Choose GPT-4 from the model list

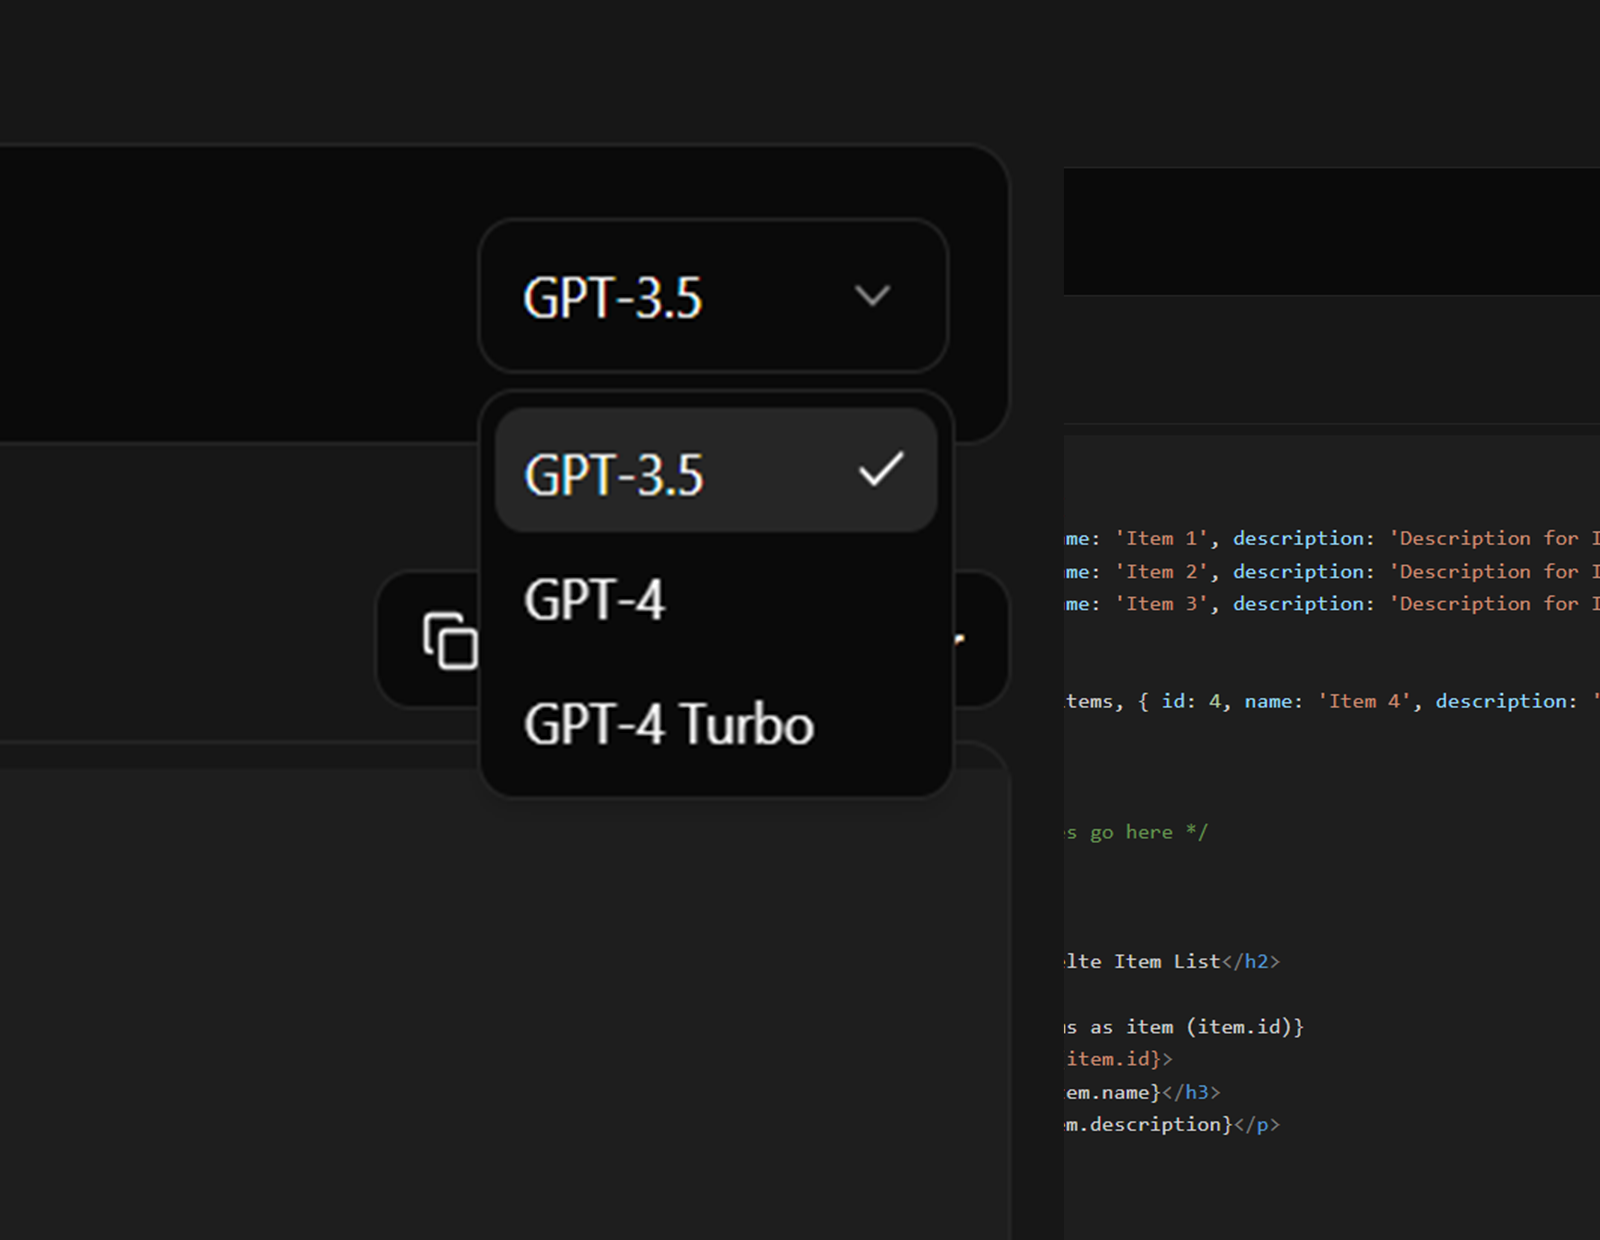[x=594, y=600]
